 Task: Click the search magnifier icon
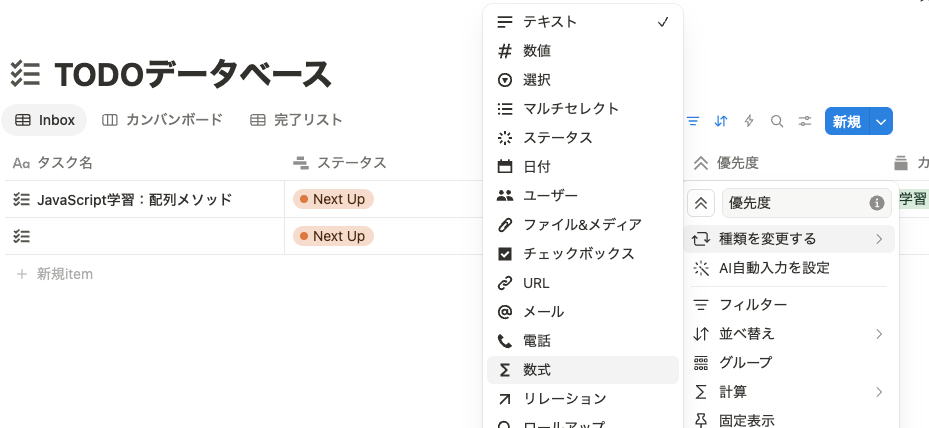[777, 121]
